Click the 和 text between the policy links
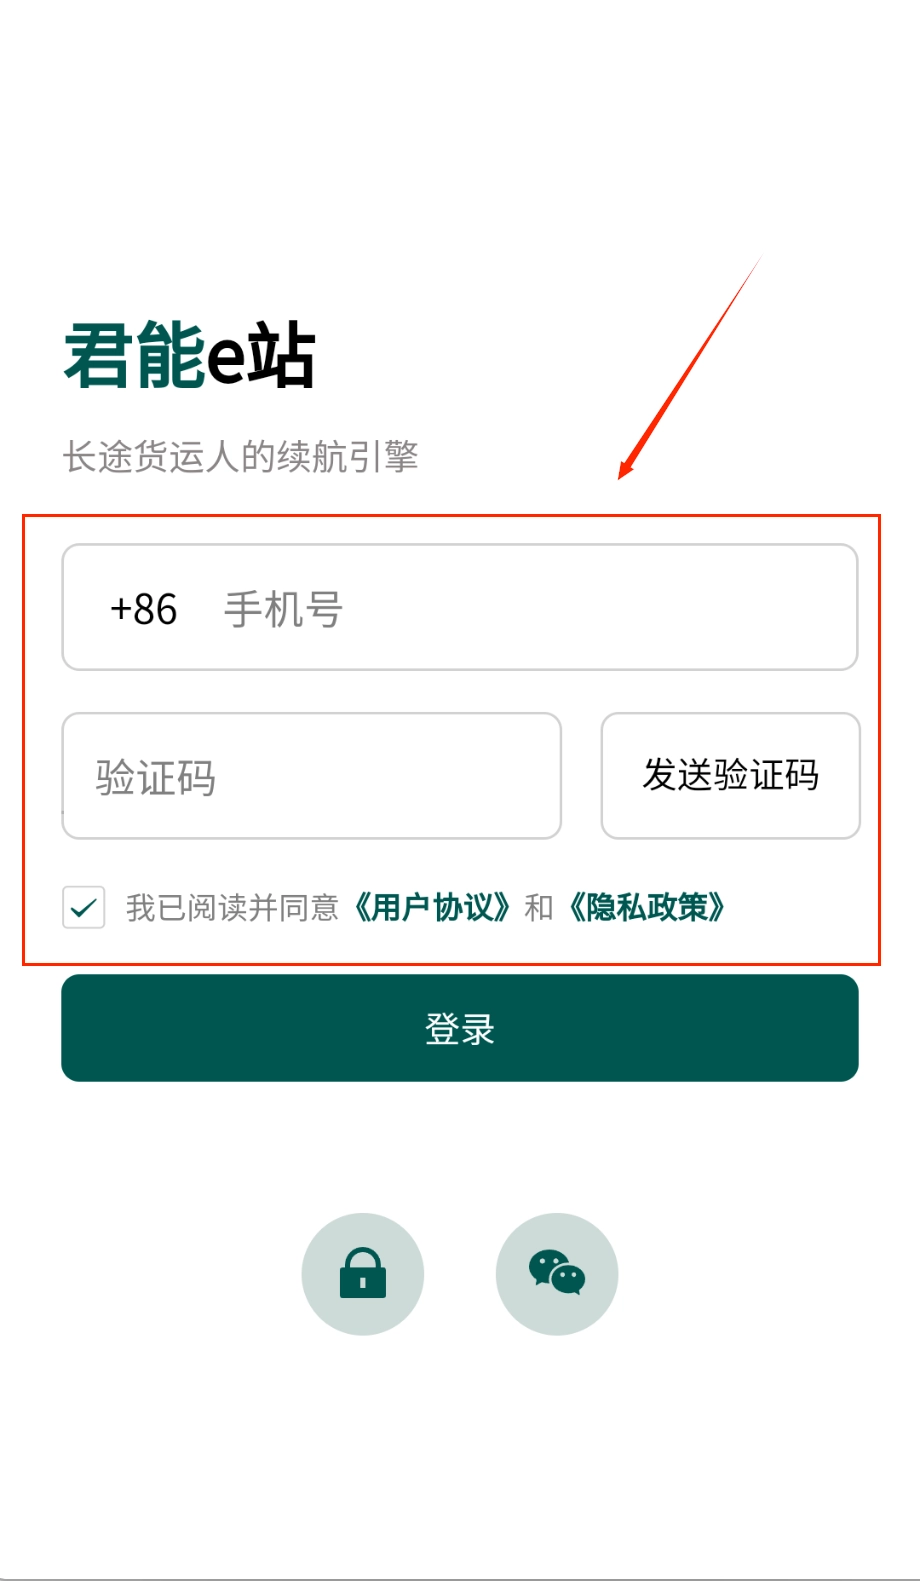This screenshot has height=1581, width=920. [x=539, y=908]
